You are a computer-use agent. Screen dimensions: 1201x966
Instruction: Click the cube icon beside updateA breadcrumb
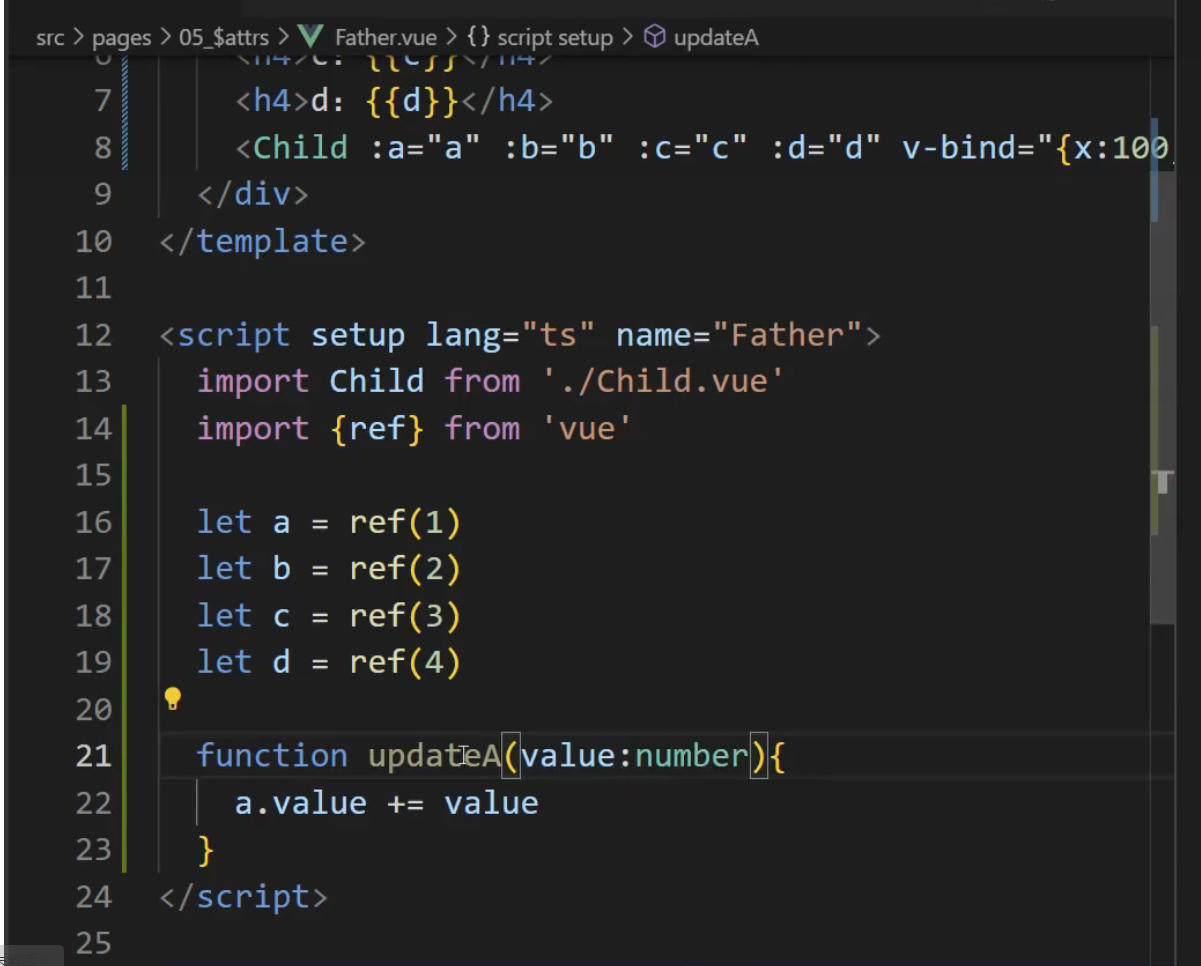coord(654,37)
